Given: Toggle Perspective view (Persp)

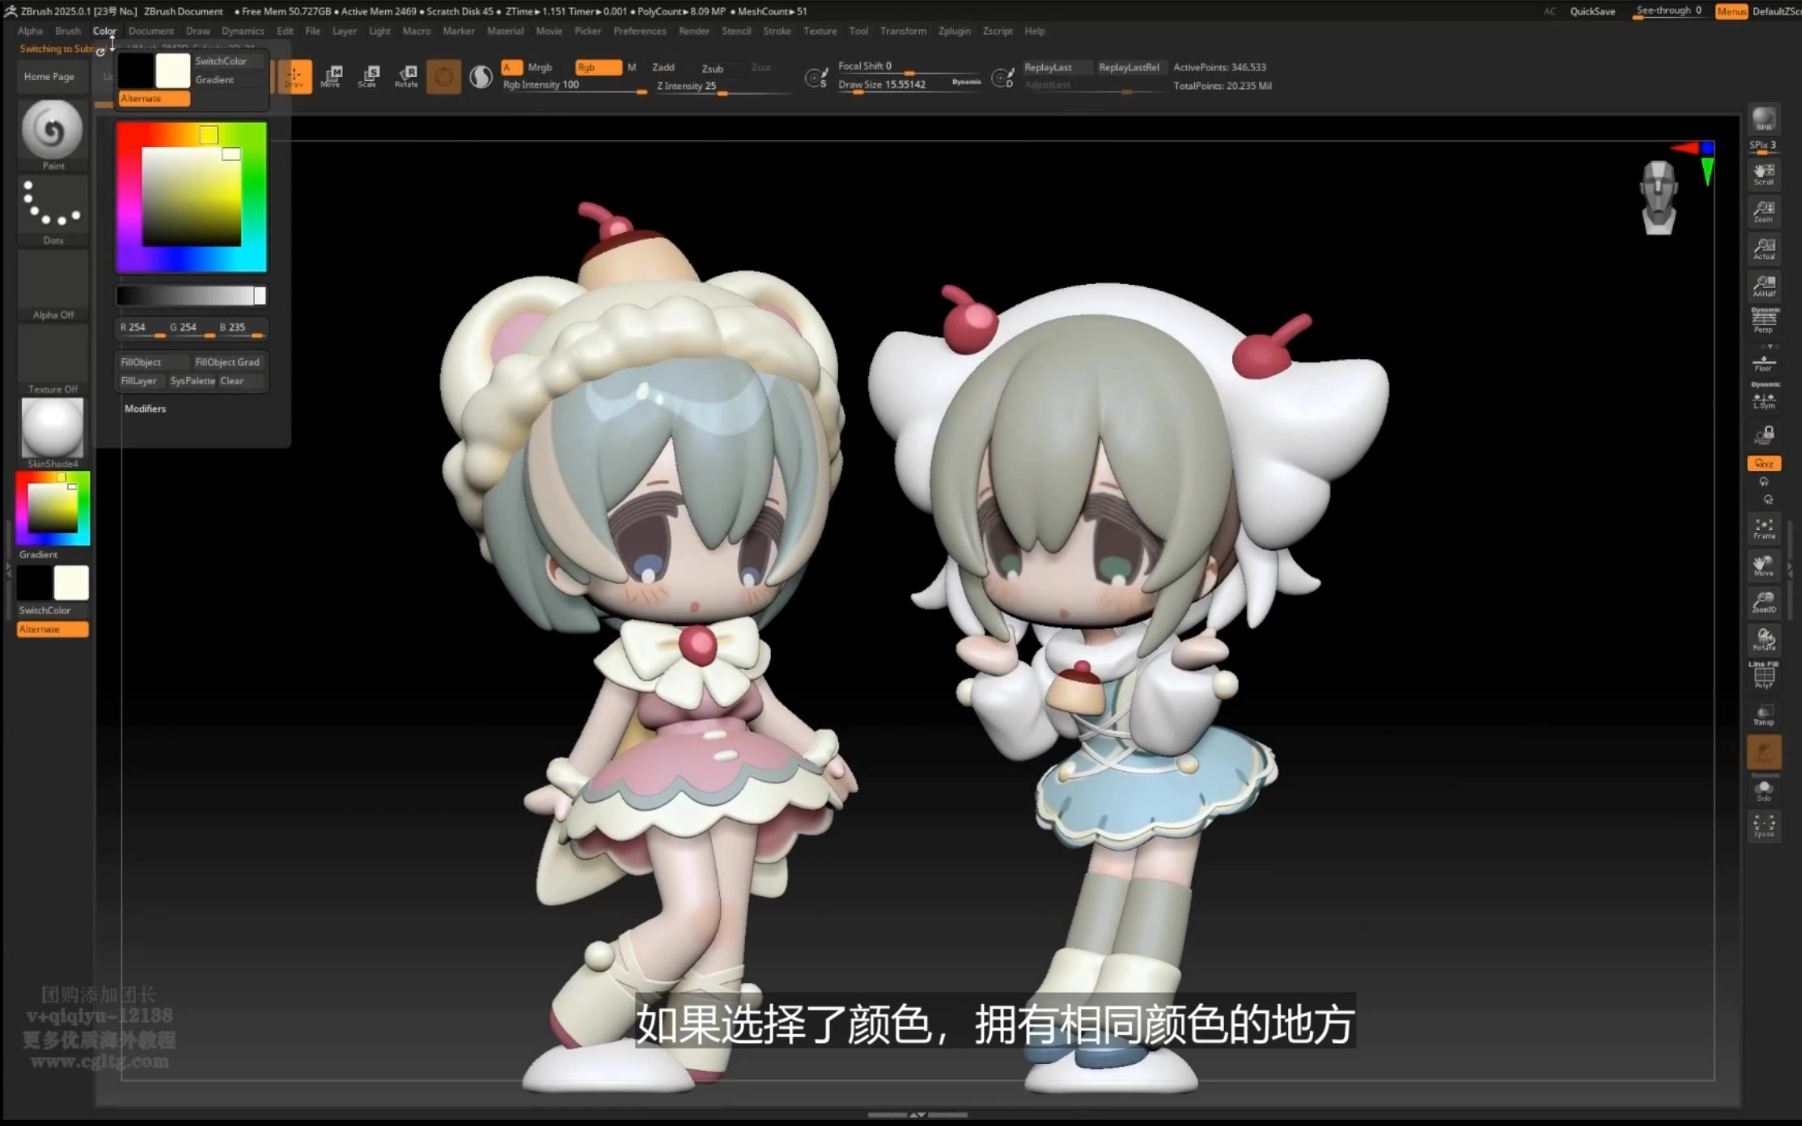Looking at the screenshot, I should (1764, 320).
